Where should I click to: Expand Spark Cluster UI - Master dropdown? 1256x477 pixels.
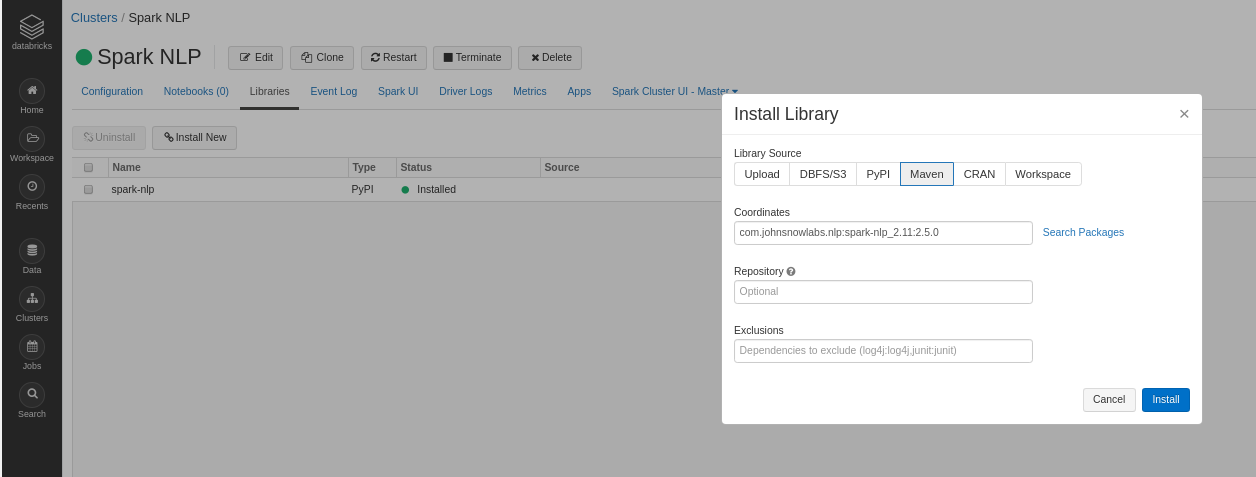point(675,91)
